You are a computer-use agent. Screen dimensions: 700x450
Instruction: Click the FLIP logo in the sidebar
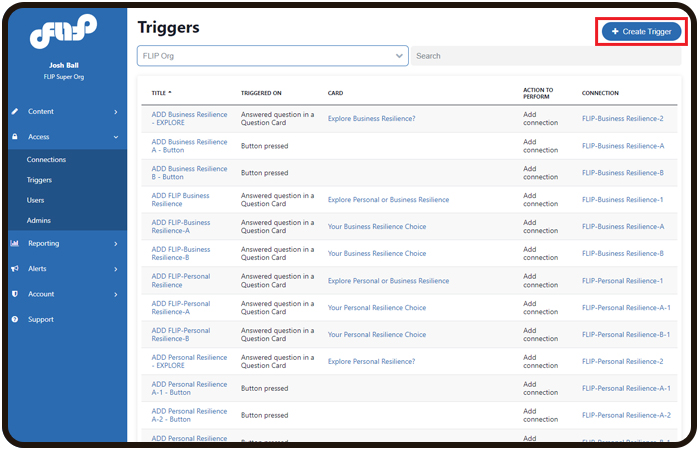click(x=63, y=31)
